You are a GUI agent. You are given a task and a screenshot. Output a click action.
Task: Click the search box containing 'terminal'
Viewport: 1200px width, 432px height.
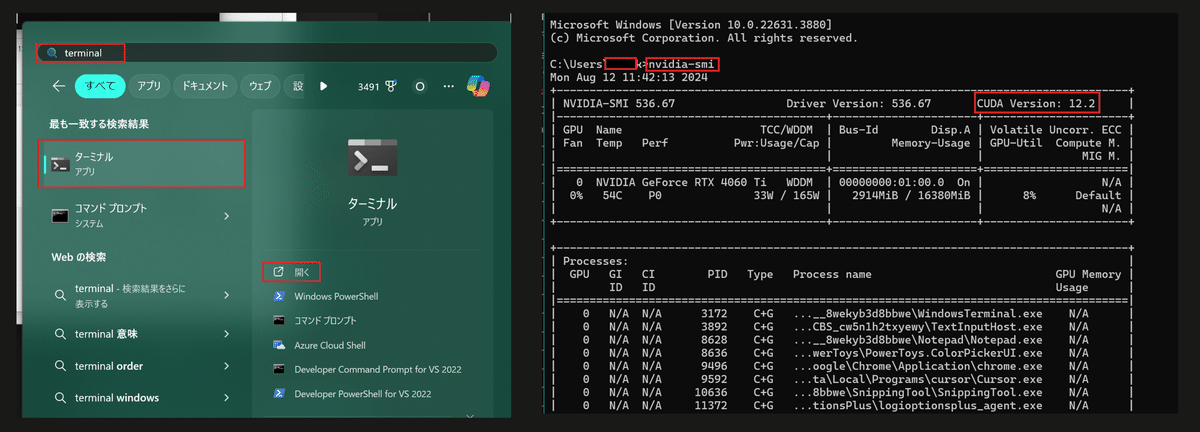[x=266, y=52]
